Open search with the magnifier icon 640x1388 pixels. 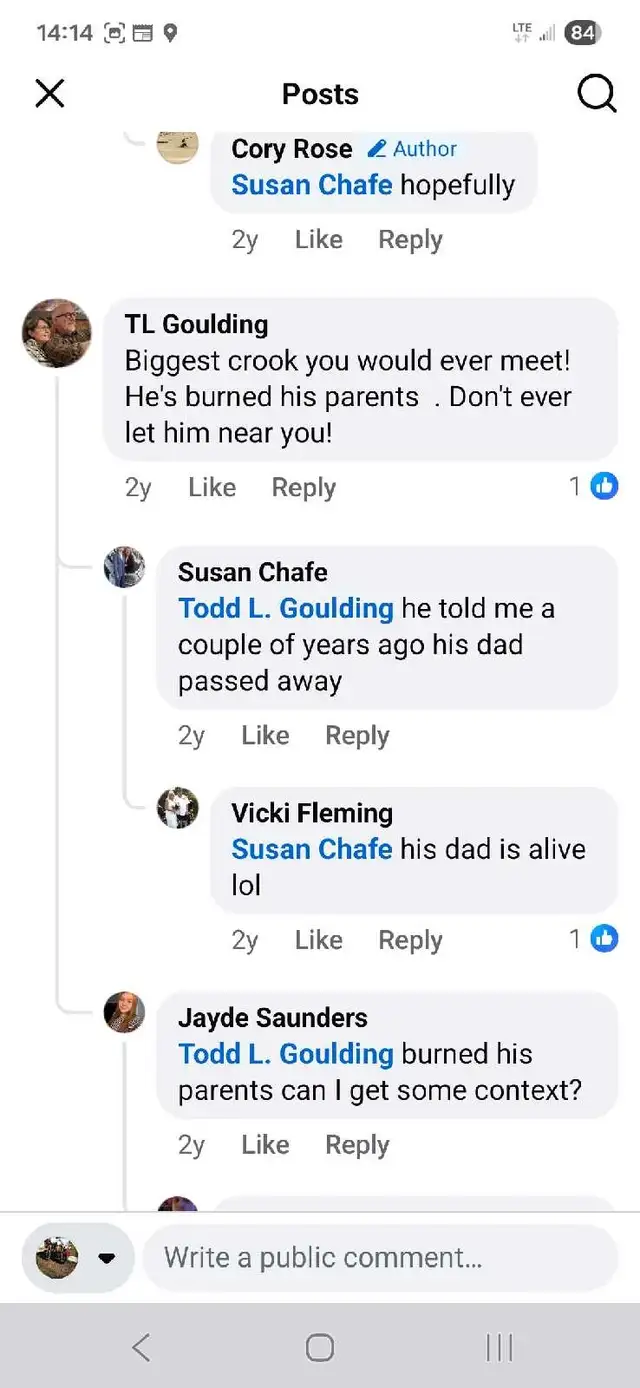[596, 94]
